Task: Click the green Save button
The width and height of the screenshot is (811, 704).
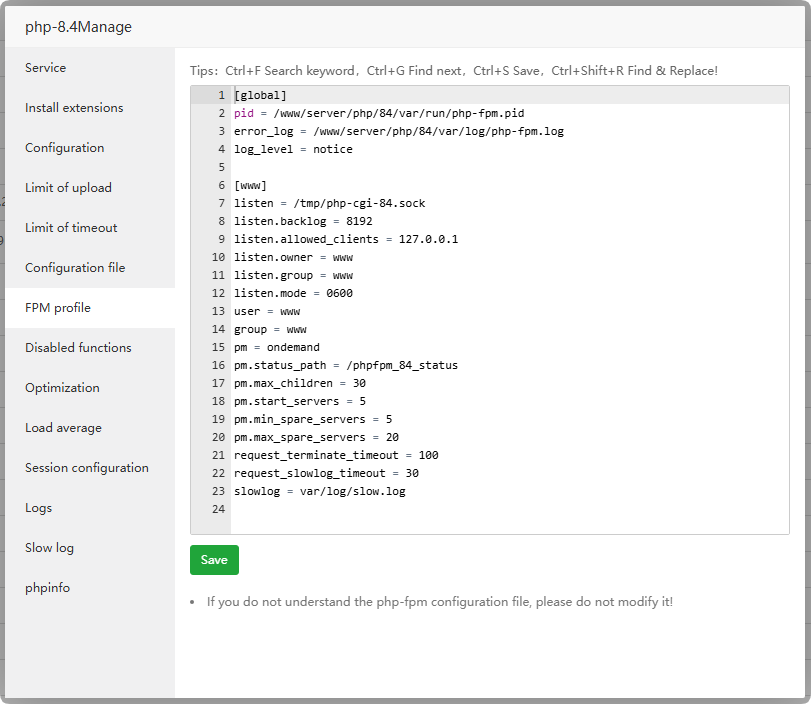Action: tap(214, 560)
